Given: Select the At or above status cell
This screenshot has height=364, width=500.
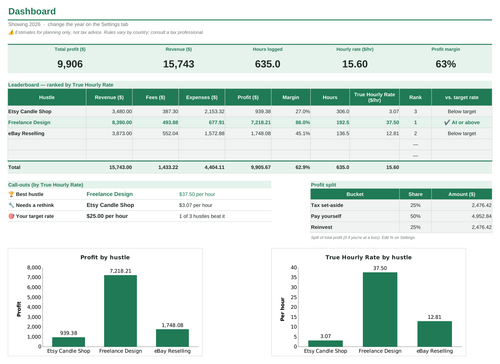Looking at the screenshot, I should click(x=462, y=122).
